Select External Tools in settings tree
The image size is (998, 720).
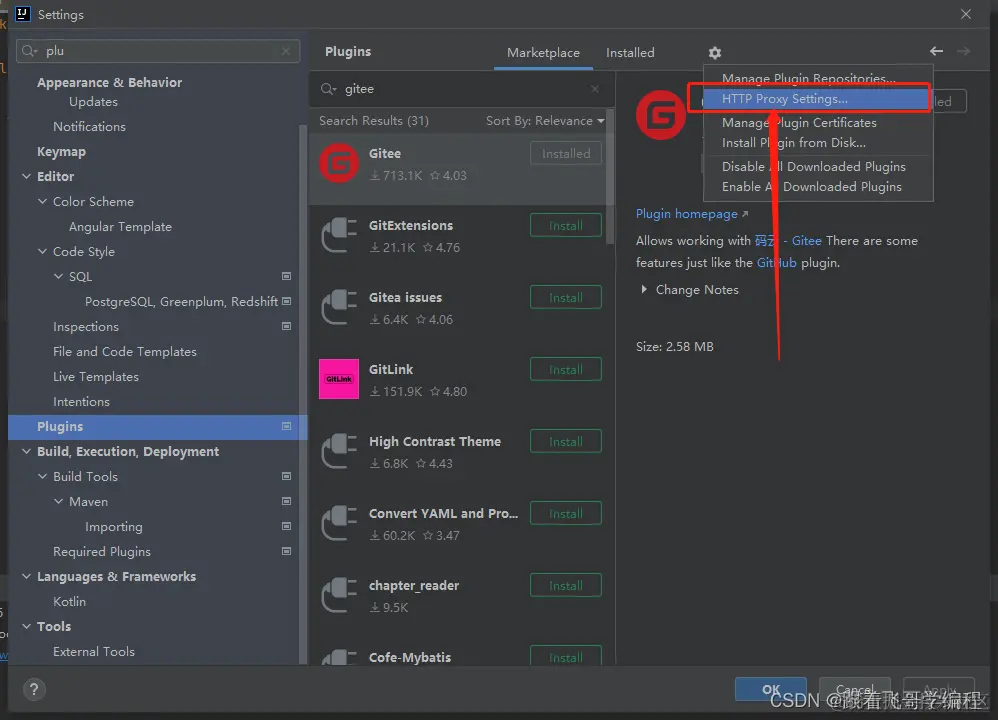click(94, 651)
